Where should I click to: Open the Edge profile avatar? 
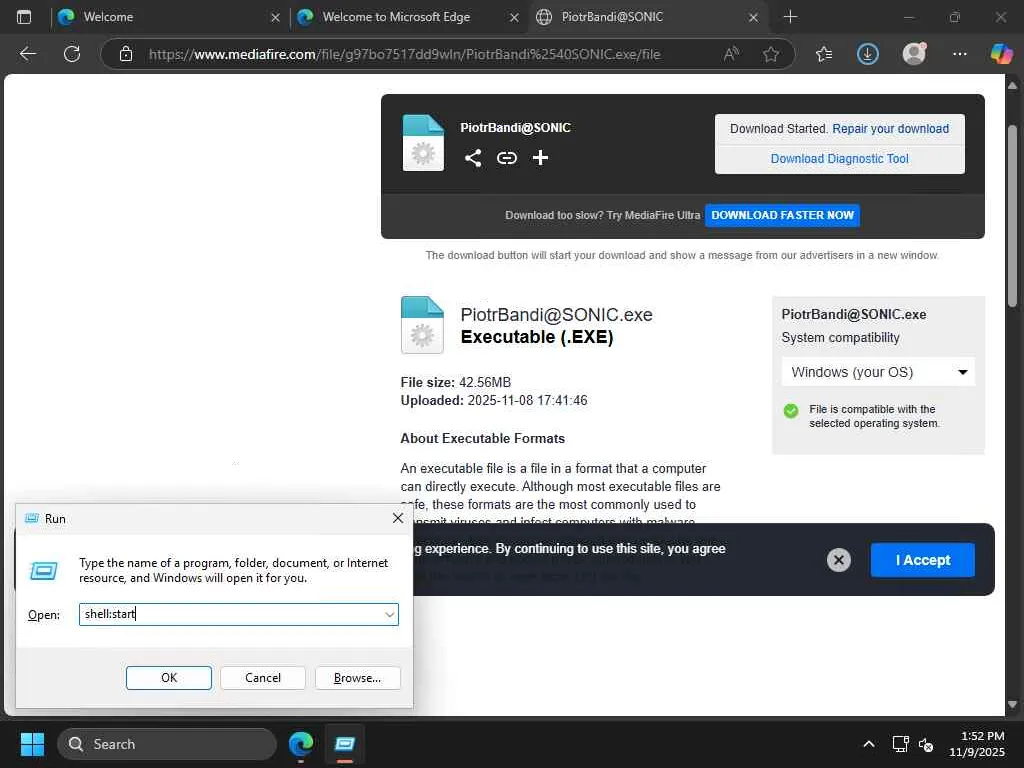click(914, 54)
